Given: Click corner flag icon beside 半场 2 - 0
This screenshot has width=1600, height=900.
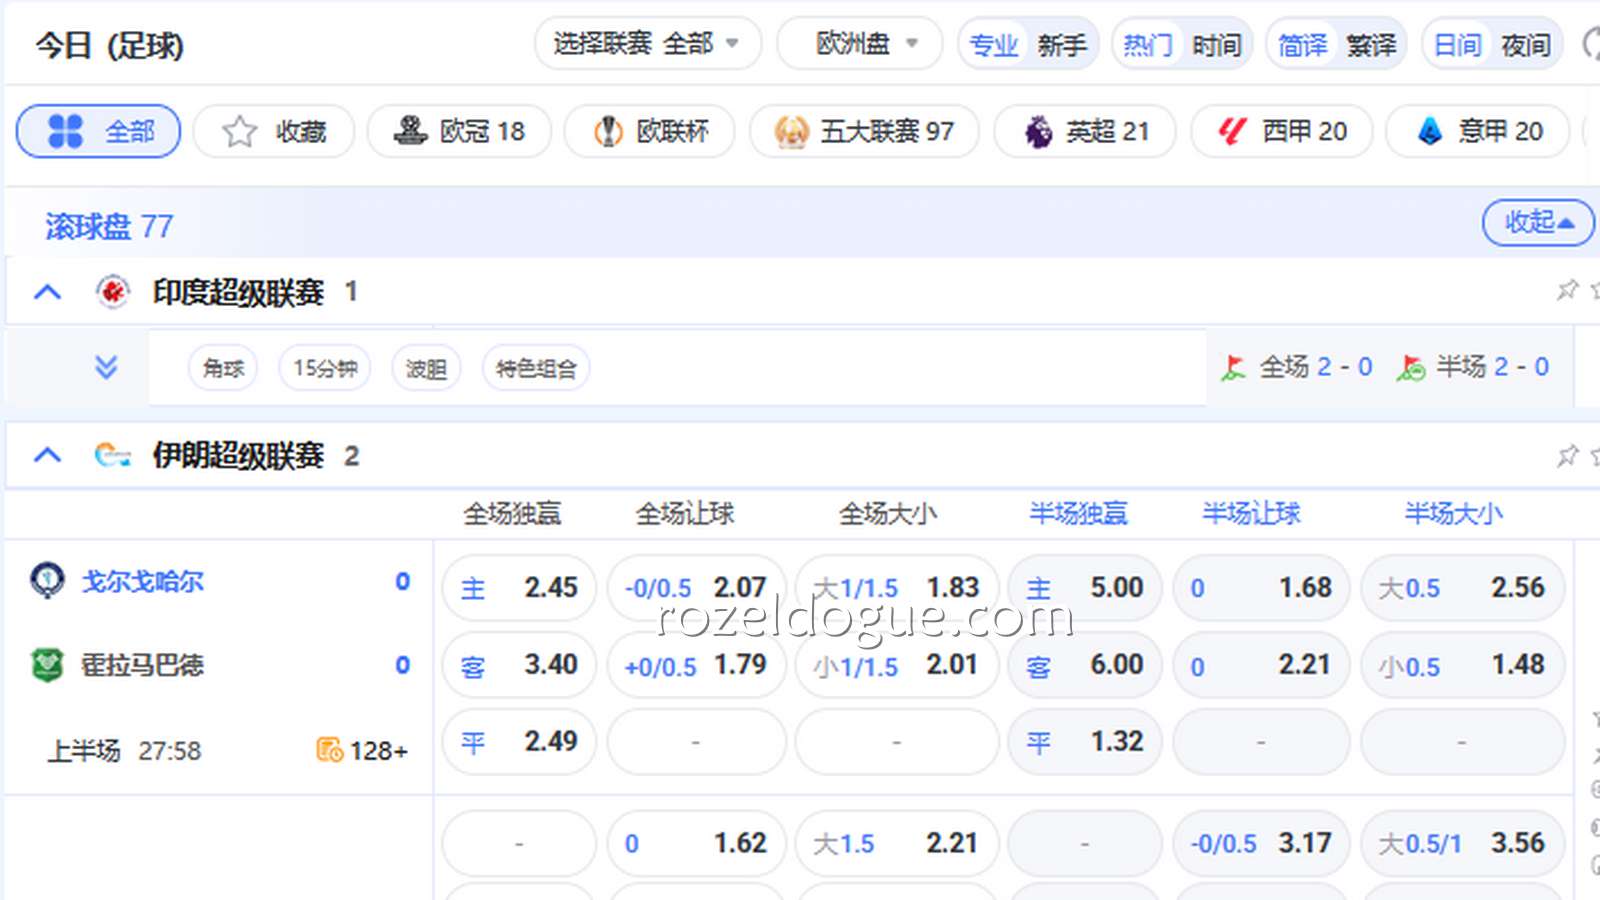Looking at the screenshot, I should 1411,368.
